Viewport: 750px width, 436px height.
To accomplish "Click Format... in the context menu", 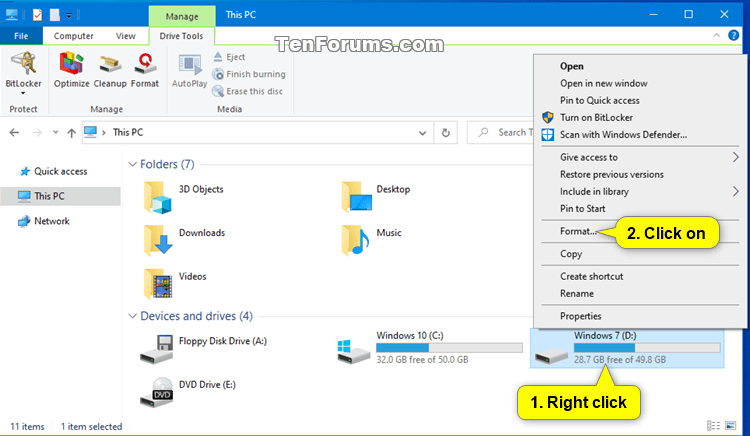I will click(578, 231).
